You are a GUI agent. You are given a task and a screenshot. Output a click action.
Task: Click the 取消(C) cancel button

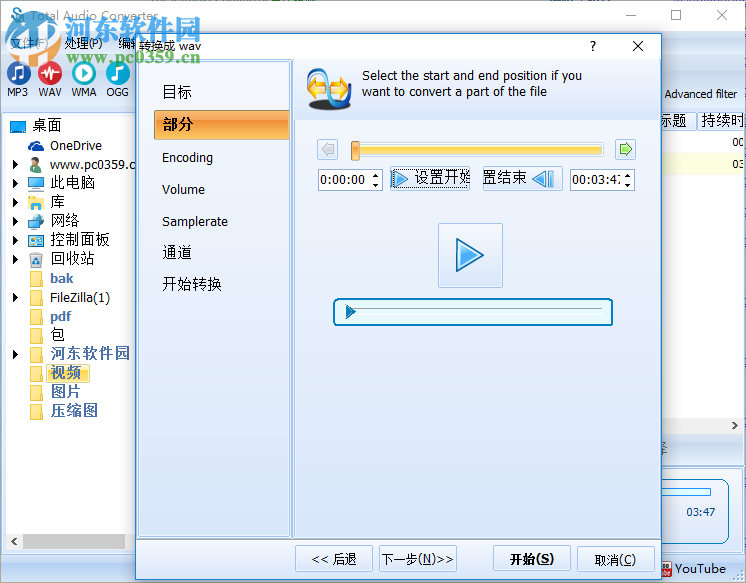(616, 559)
